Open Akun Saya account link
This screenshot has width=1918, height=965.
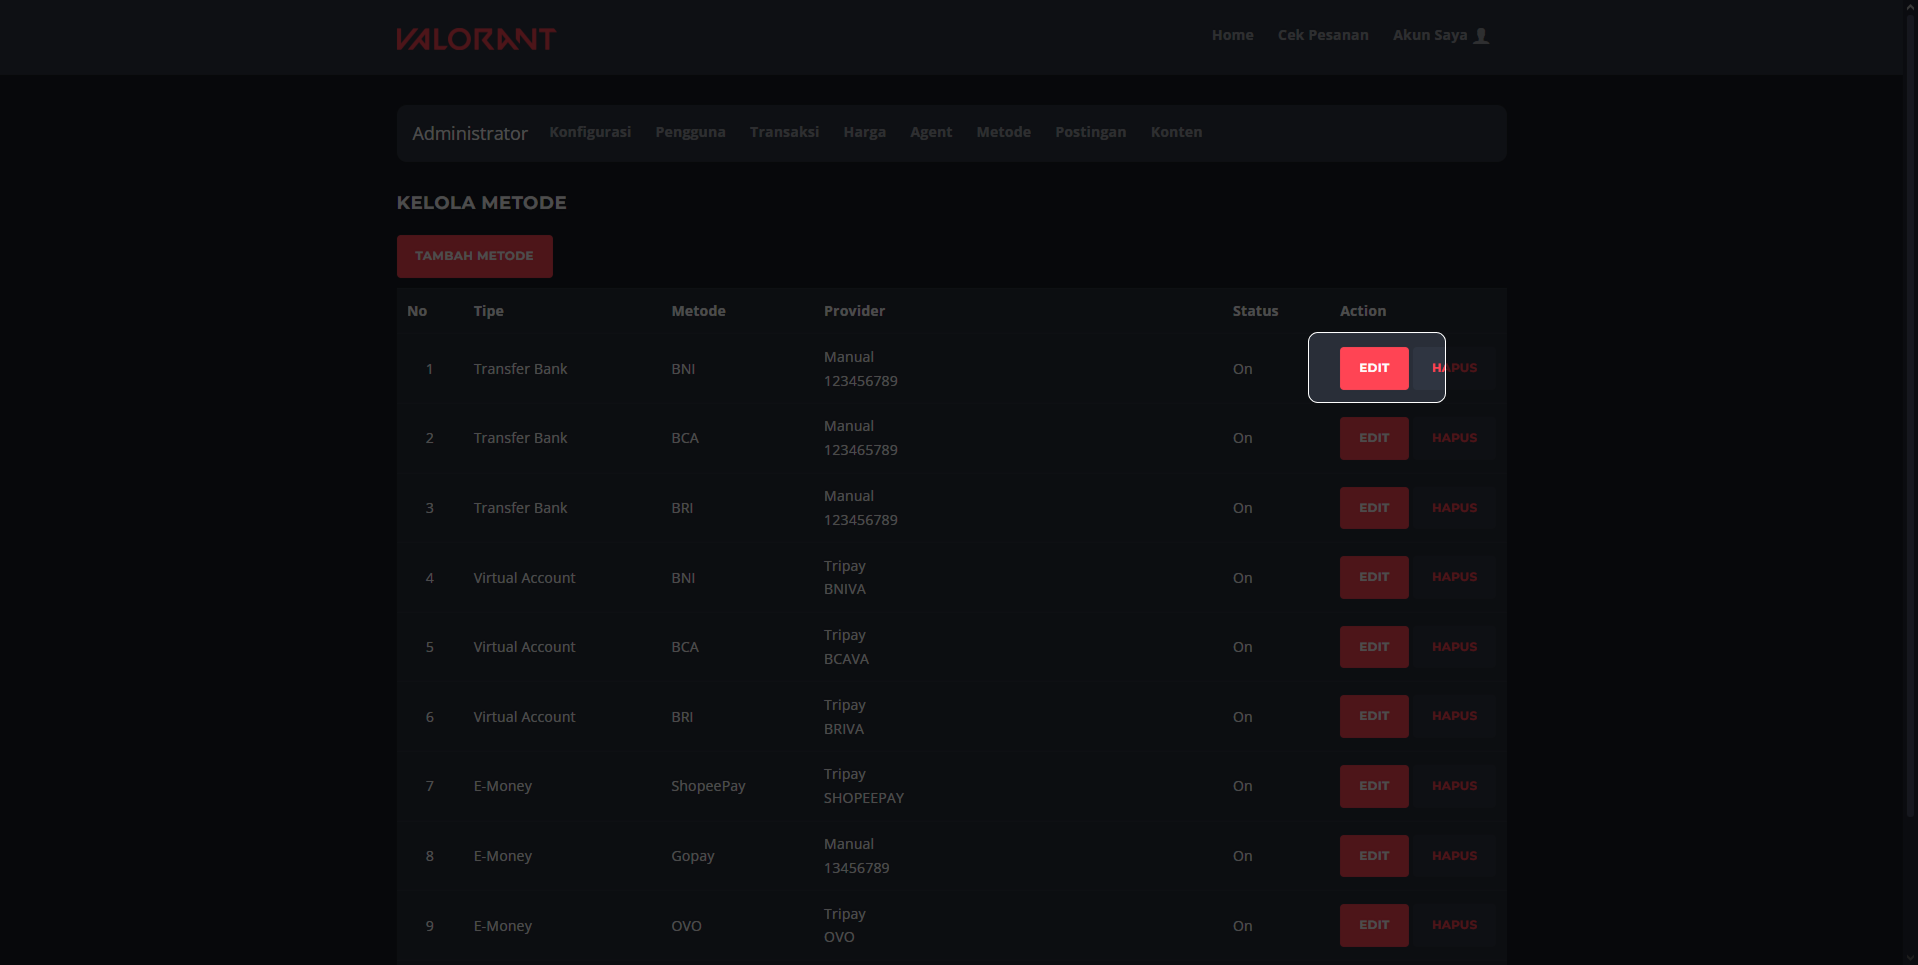click(1430, 35)
